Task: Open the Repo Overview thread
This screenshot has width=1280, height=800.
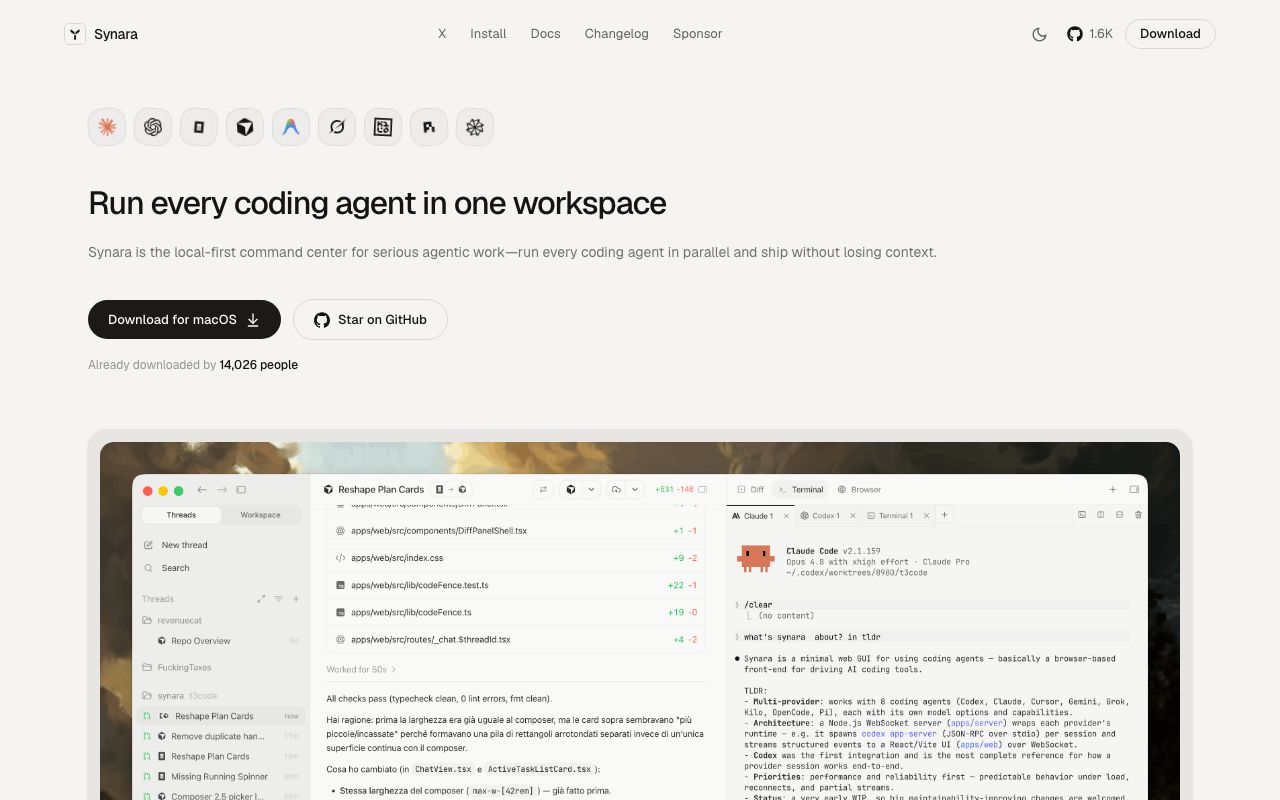Action: [220, 641]
